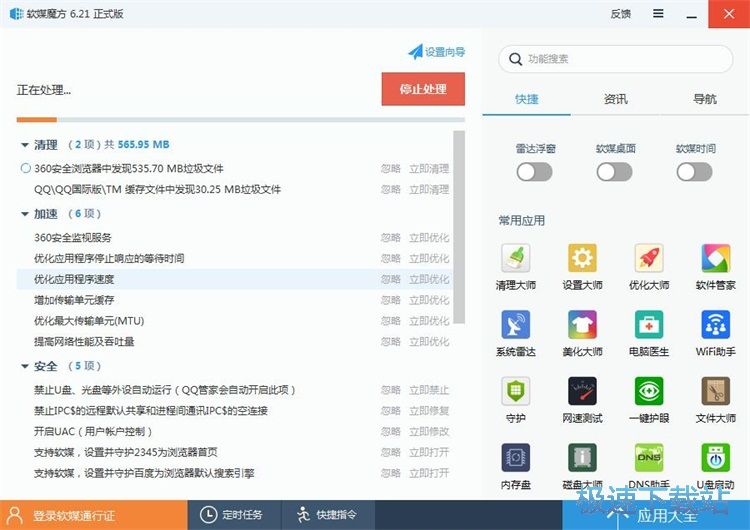Click 忽略 for 优化应用程序停止响应的等待时间

tap(391, 259)
